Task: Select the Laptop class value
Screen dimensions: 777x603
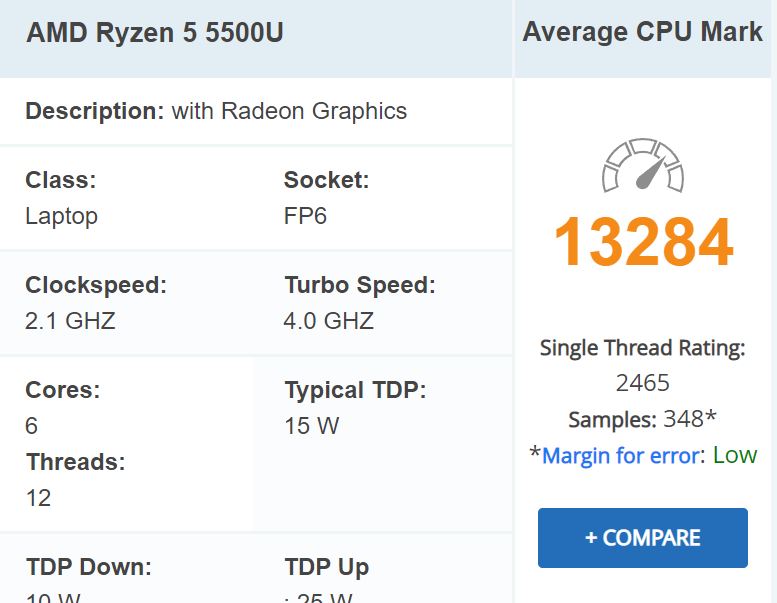Action: 61,216
